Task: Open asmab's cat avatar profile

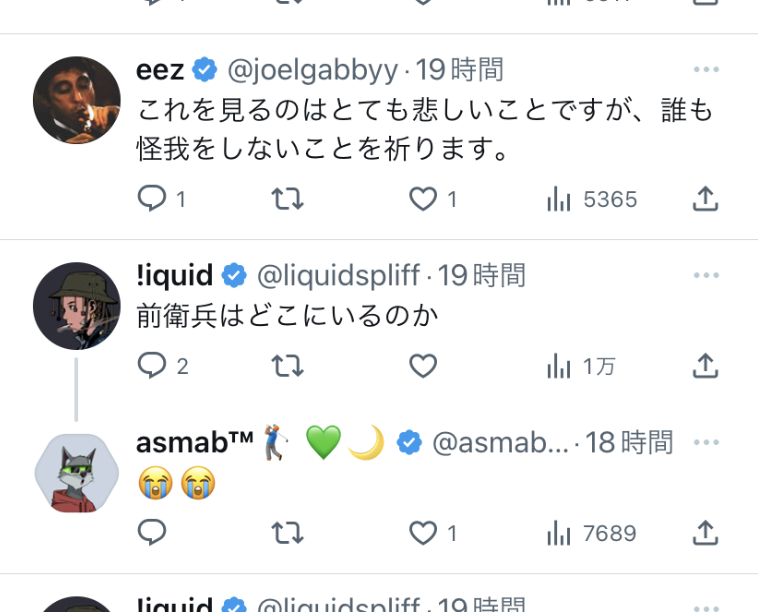Action: pyautogui.click(x=76, y=473)
